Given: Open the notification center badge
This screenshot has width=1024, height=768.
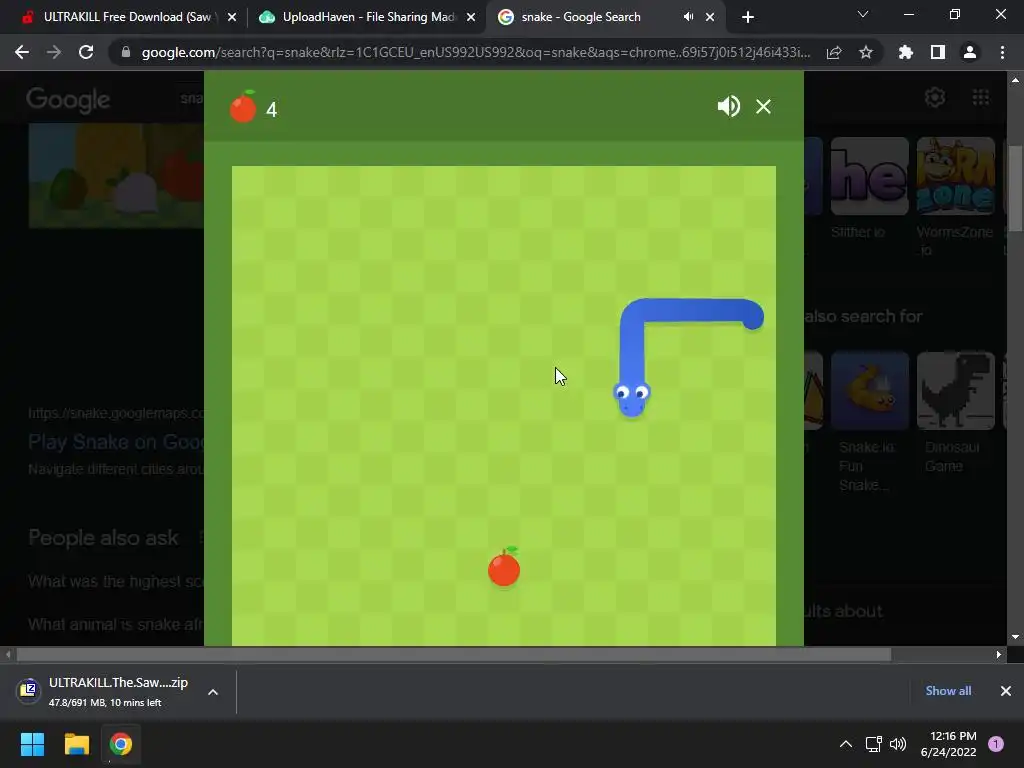Looking at the screenshot, I should 996,744.
